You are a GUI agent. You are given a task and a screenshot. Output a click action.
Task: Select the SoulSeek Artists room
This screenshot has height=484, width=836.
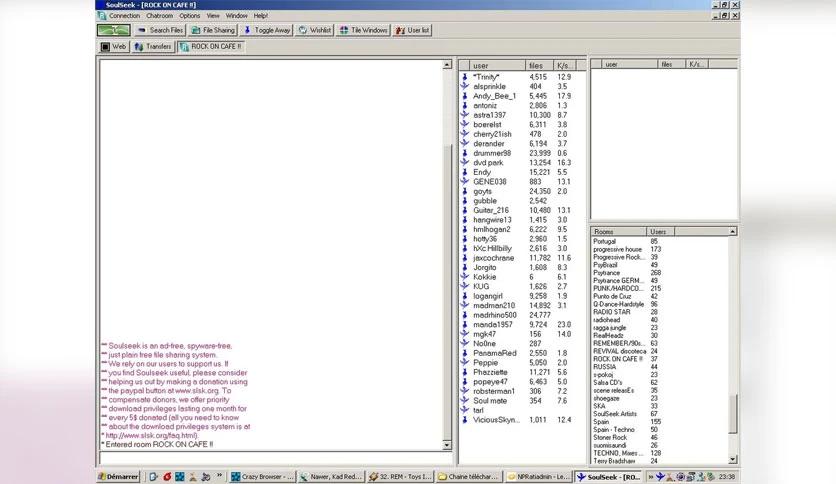(x=615, y=414)
